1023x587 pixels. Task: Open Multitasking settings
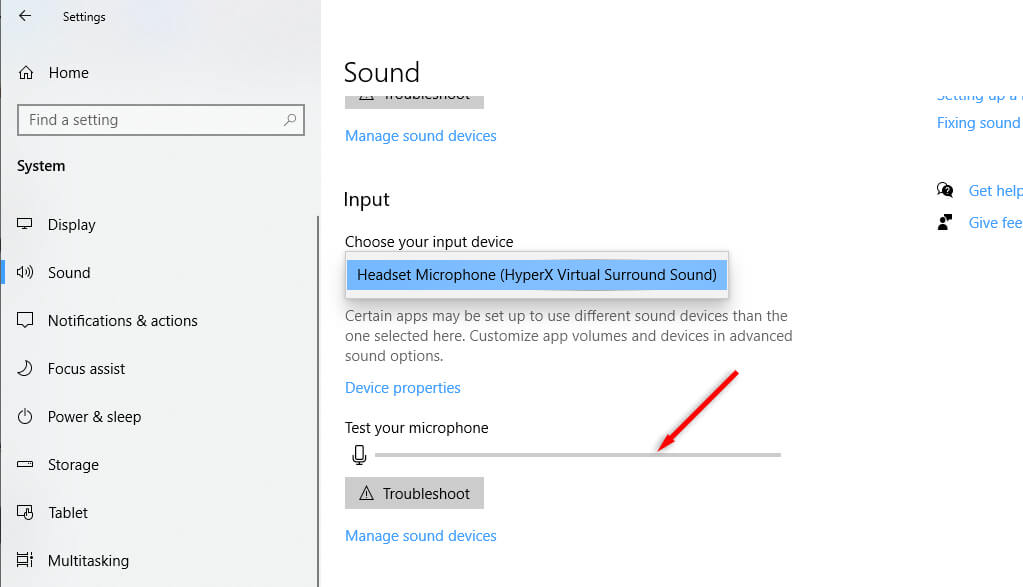(88, 561)
